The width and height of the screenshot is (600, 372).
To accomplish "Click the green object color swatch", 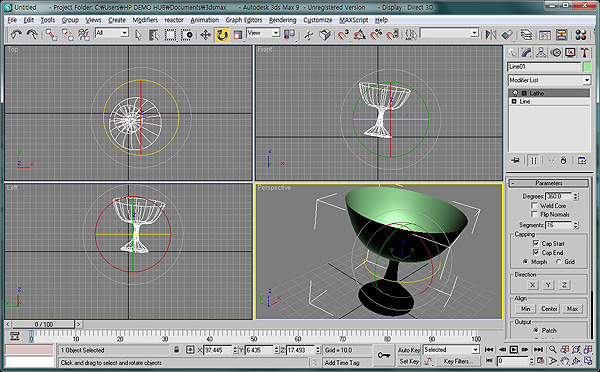I will click(x=587, y=67).
